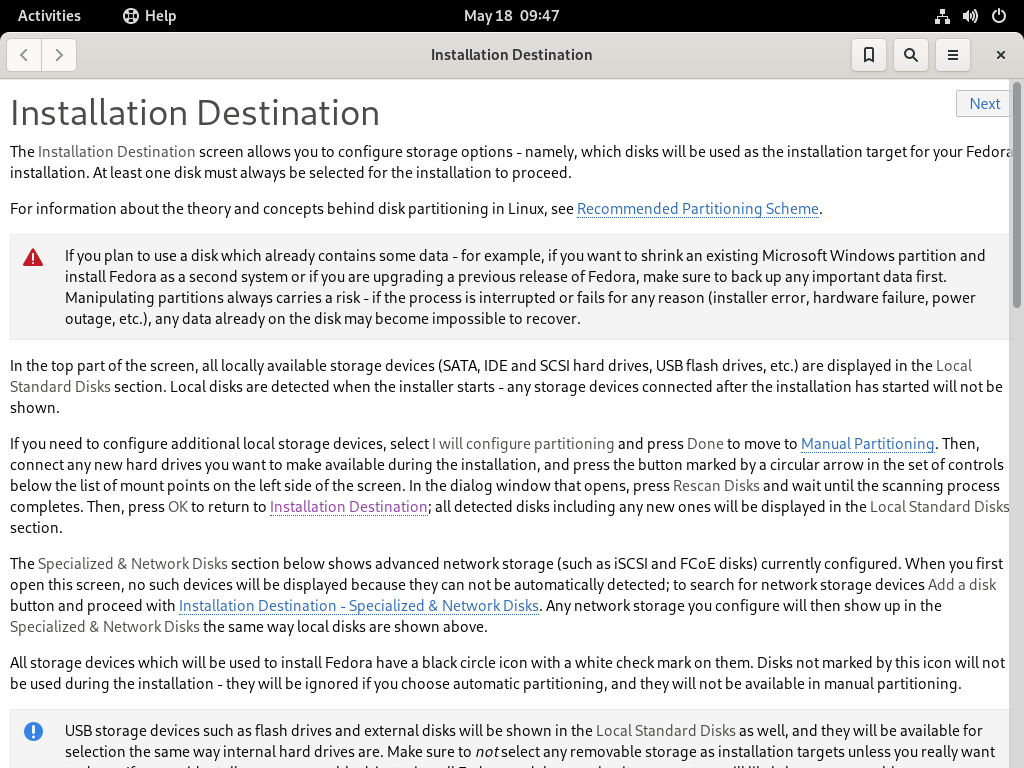Open the power menu icon in the top bar
The height and width of the screenshot is (768, 1024).
click(999, 16)
